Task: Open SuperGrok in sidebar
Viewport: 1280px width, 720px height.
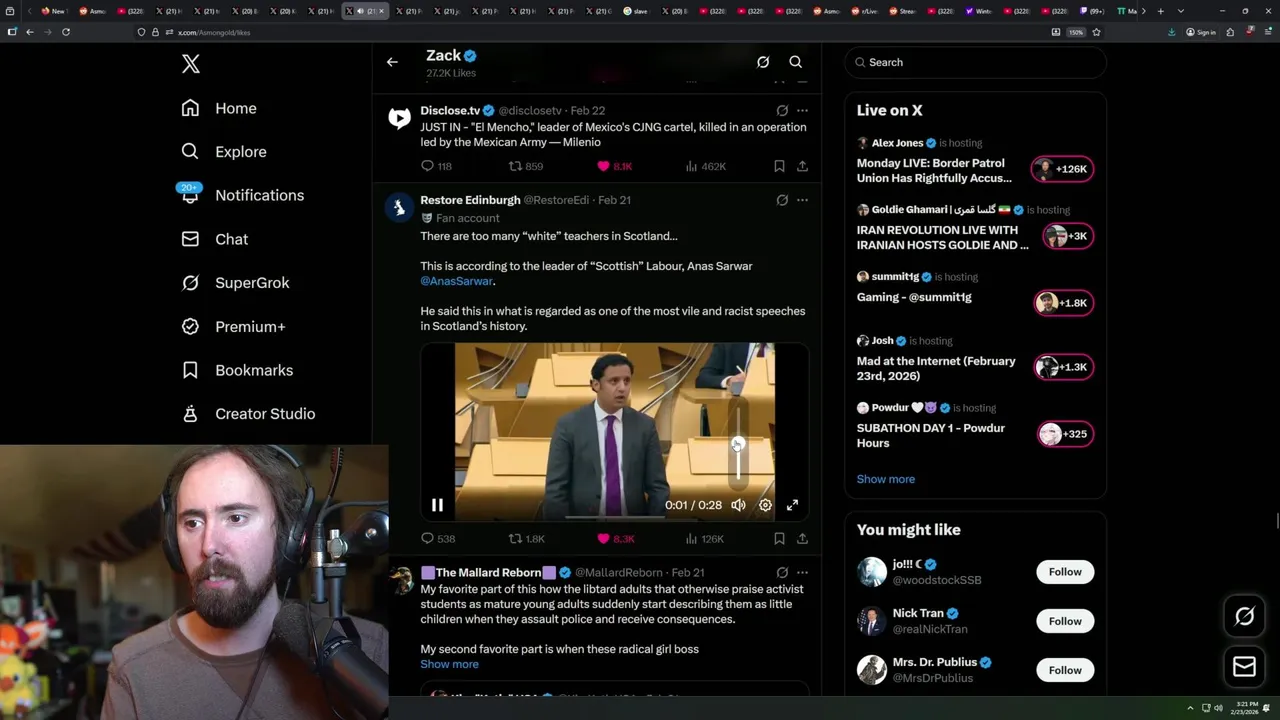Action: (236, 283)
